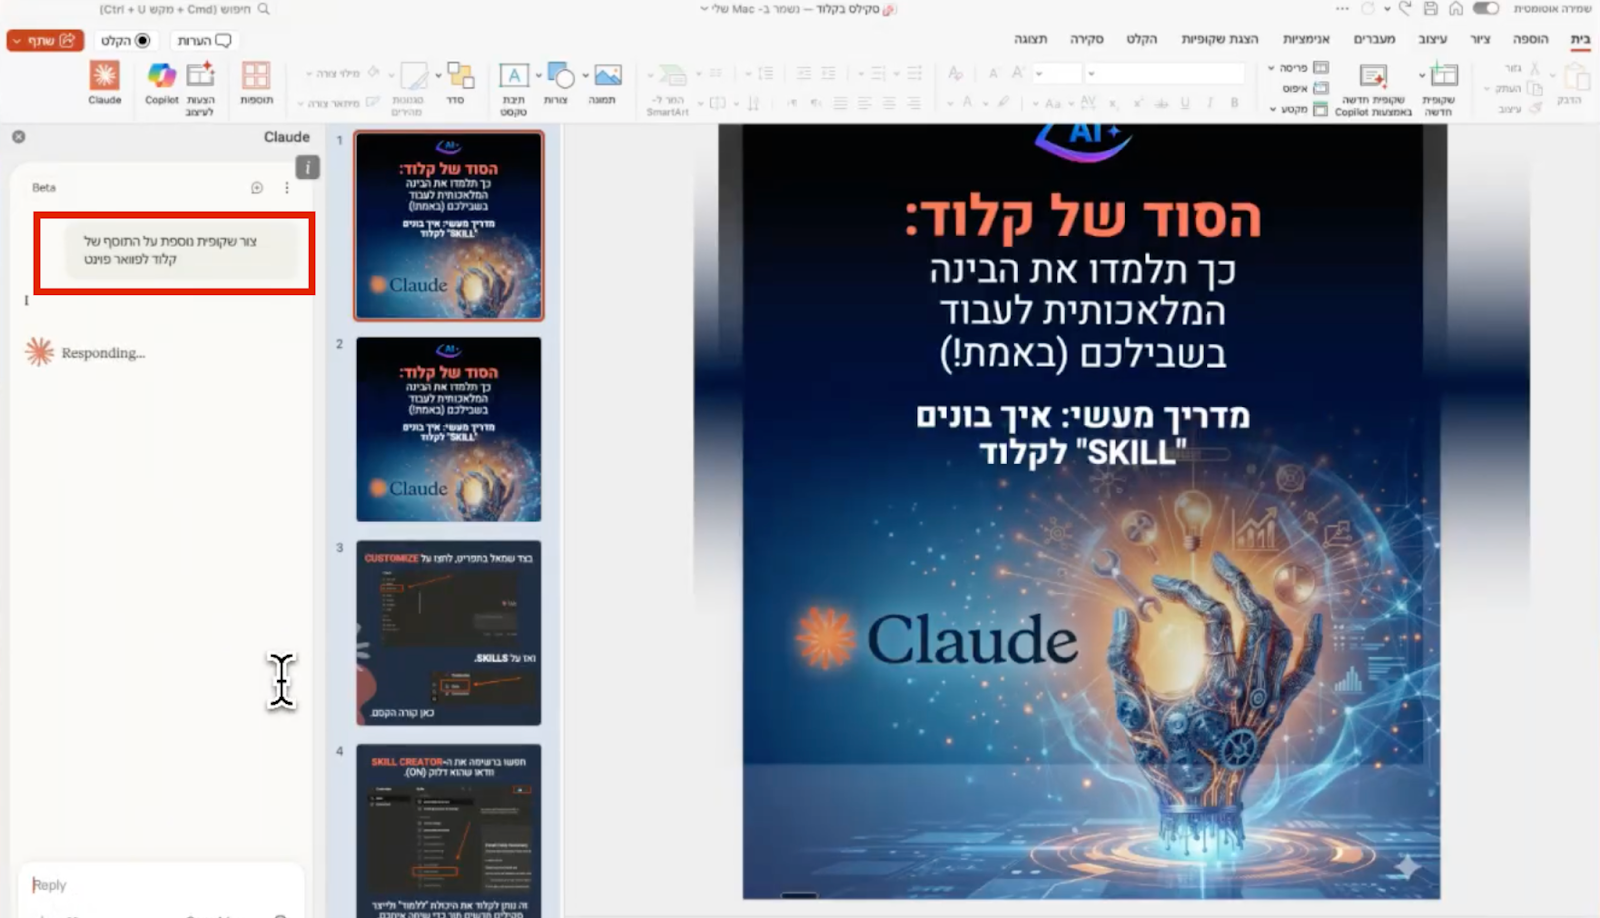Reset the slide (איפוס)
This screenshot has width=1600, height=918.
coord(1305,88)
